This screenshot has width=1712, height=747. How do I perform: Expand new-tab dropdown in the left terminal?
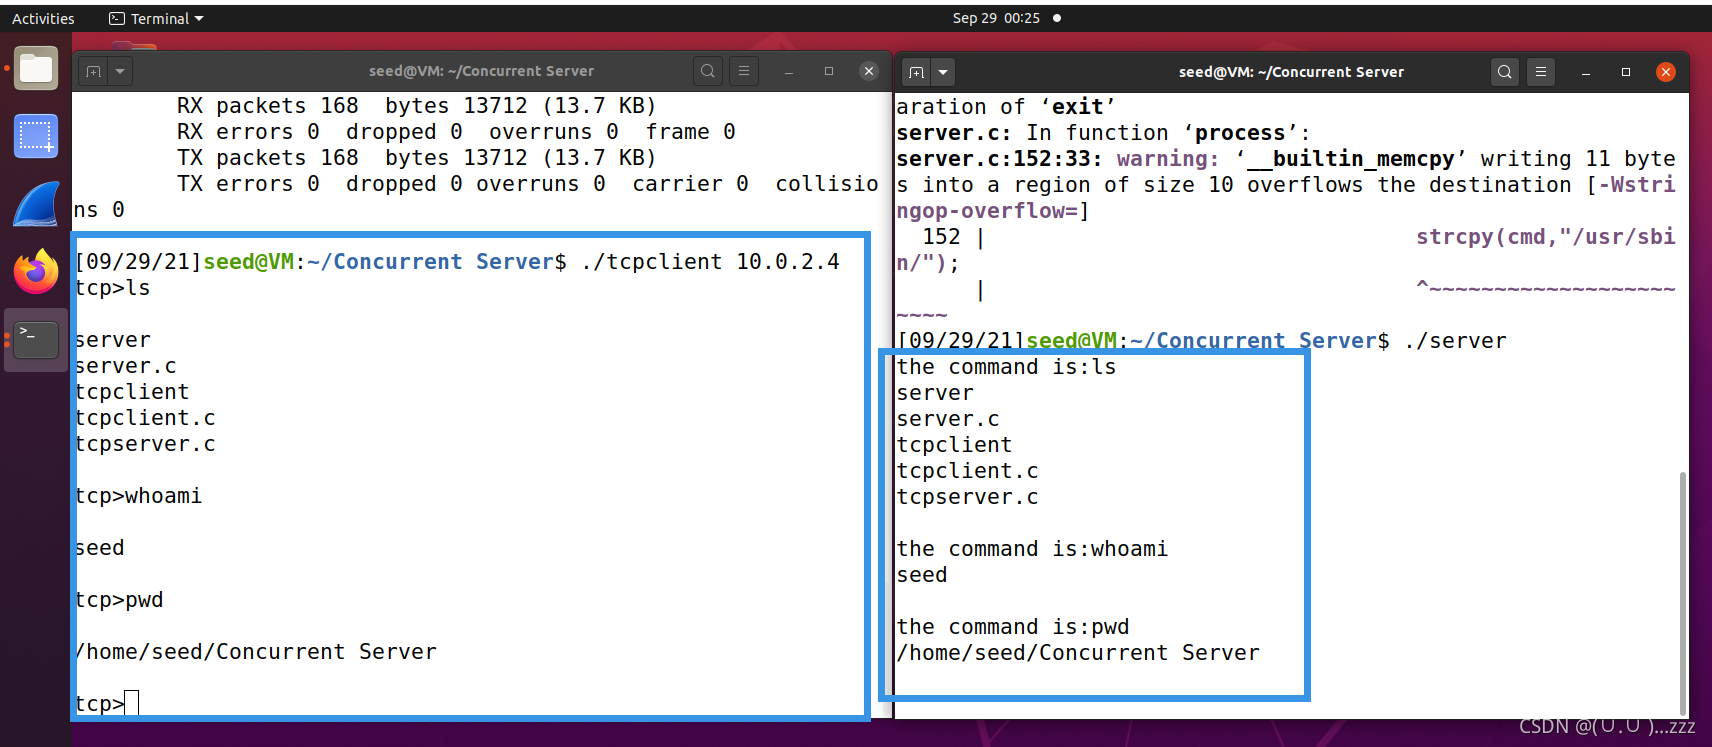120,71
